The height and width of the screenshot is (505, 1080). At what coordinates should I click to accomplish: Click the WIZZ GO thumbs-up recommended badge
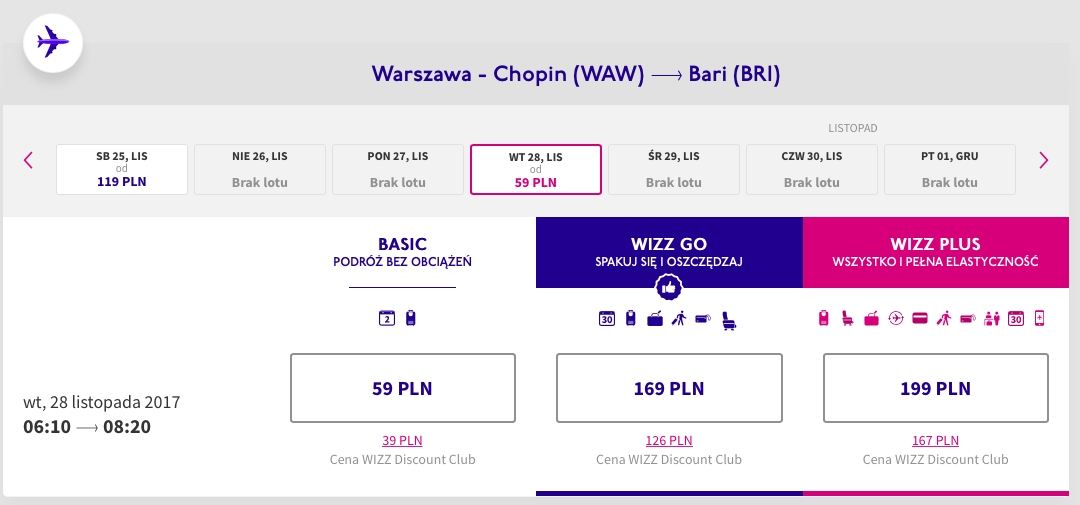[668, 289]
